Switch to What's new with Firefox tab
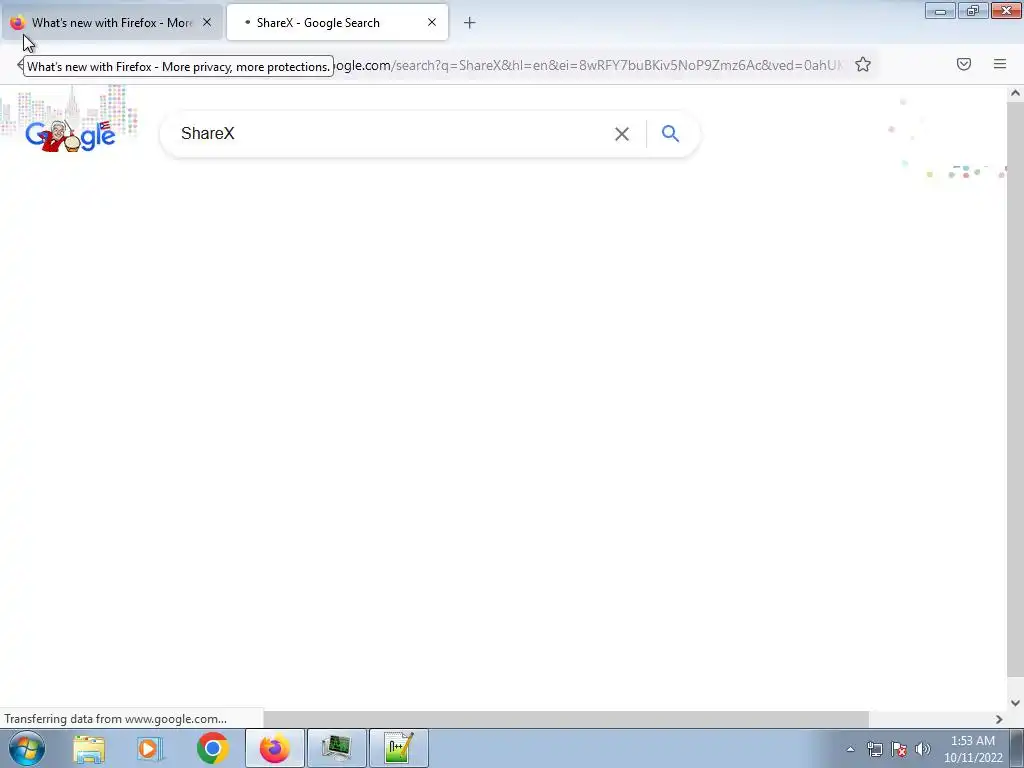The height and width of the screenshot is (768, 1024). coord(112,22)
